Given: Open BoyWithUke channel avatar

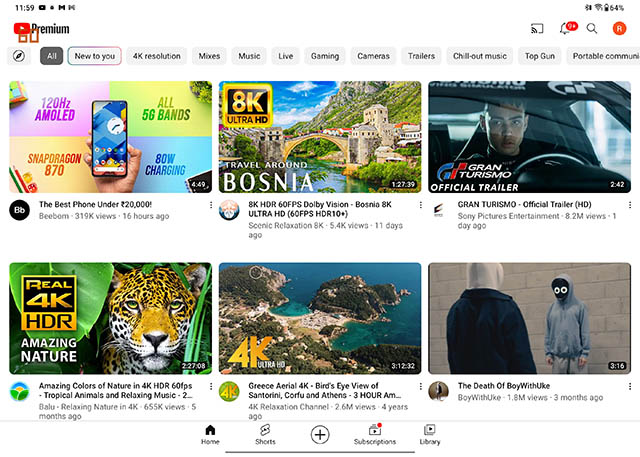Looking at the screenshot, I should point(438,391).
